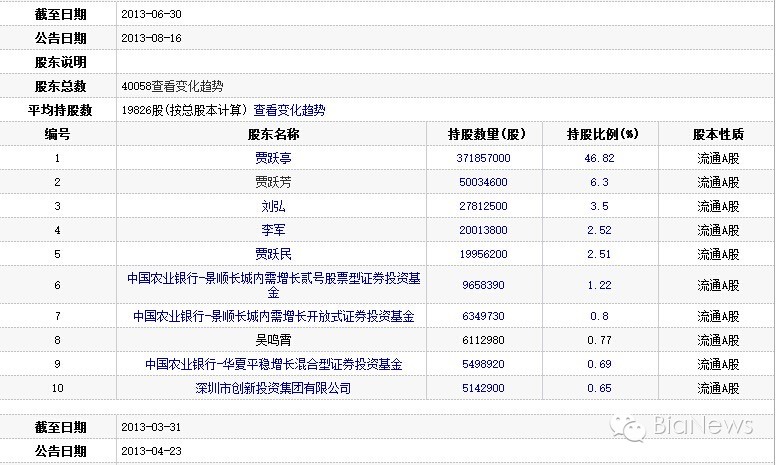
Task: Click the 股本性质 column header
Action: coord(718,134)
